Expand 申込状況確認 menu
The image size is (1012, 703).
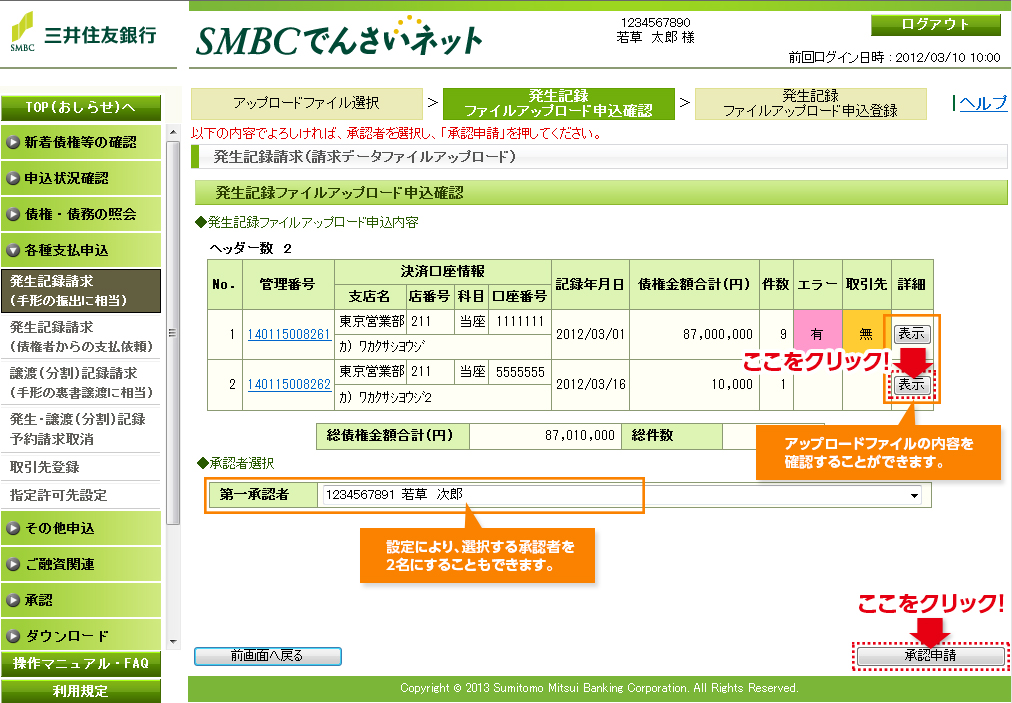click(x=81, y=178)
